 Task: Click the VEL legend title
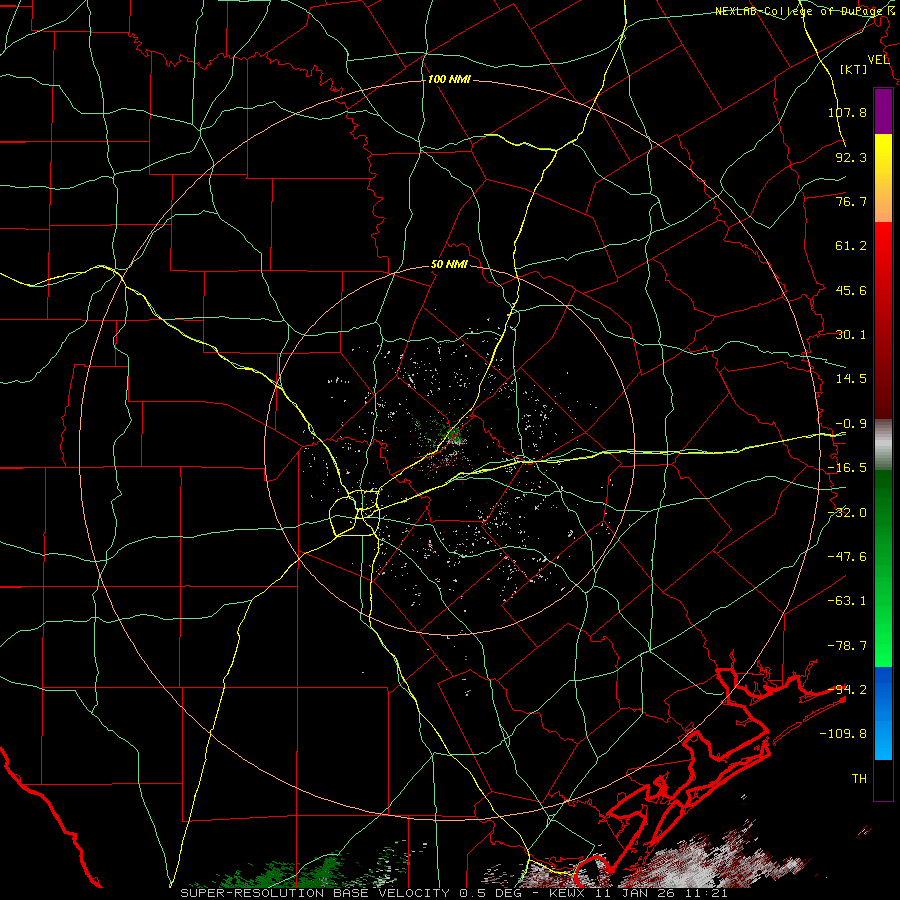tap(879, 60)
